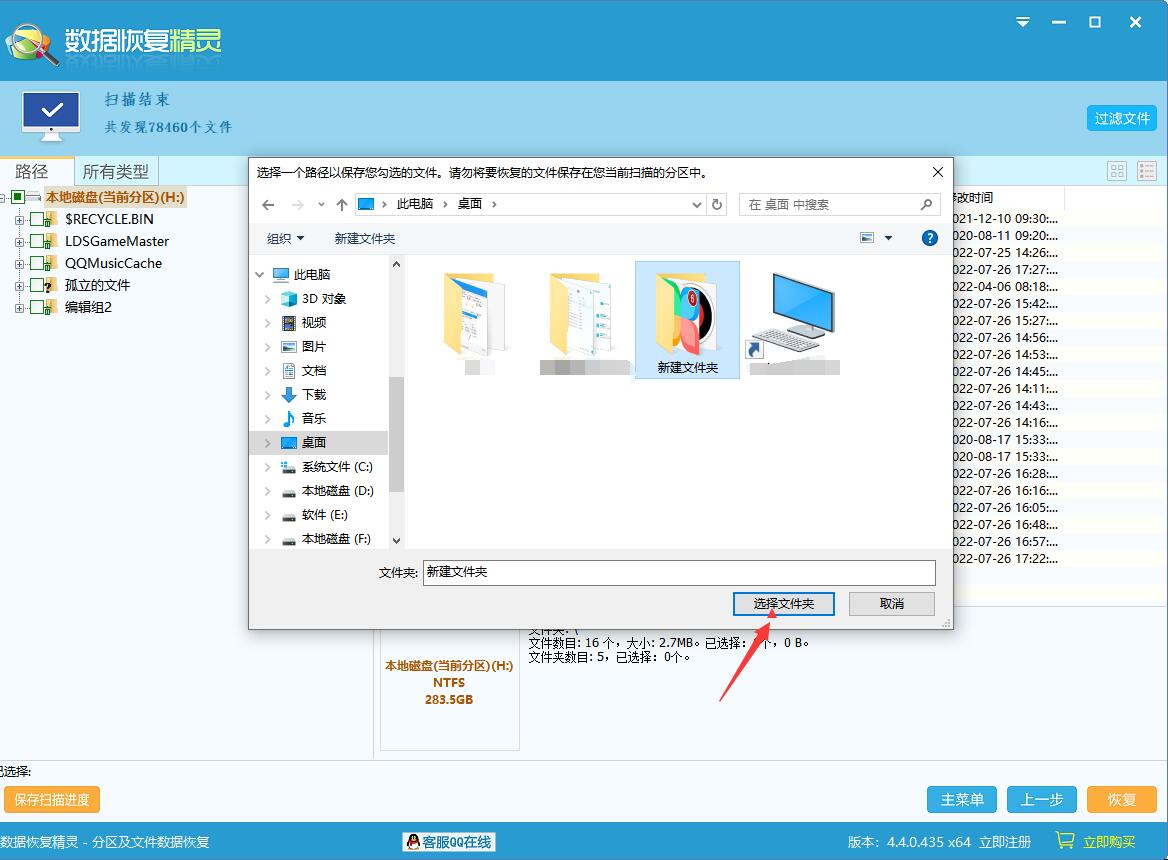Toggle the QQMusicCache checkbox

38,263
